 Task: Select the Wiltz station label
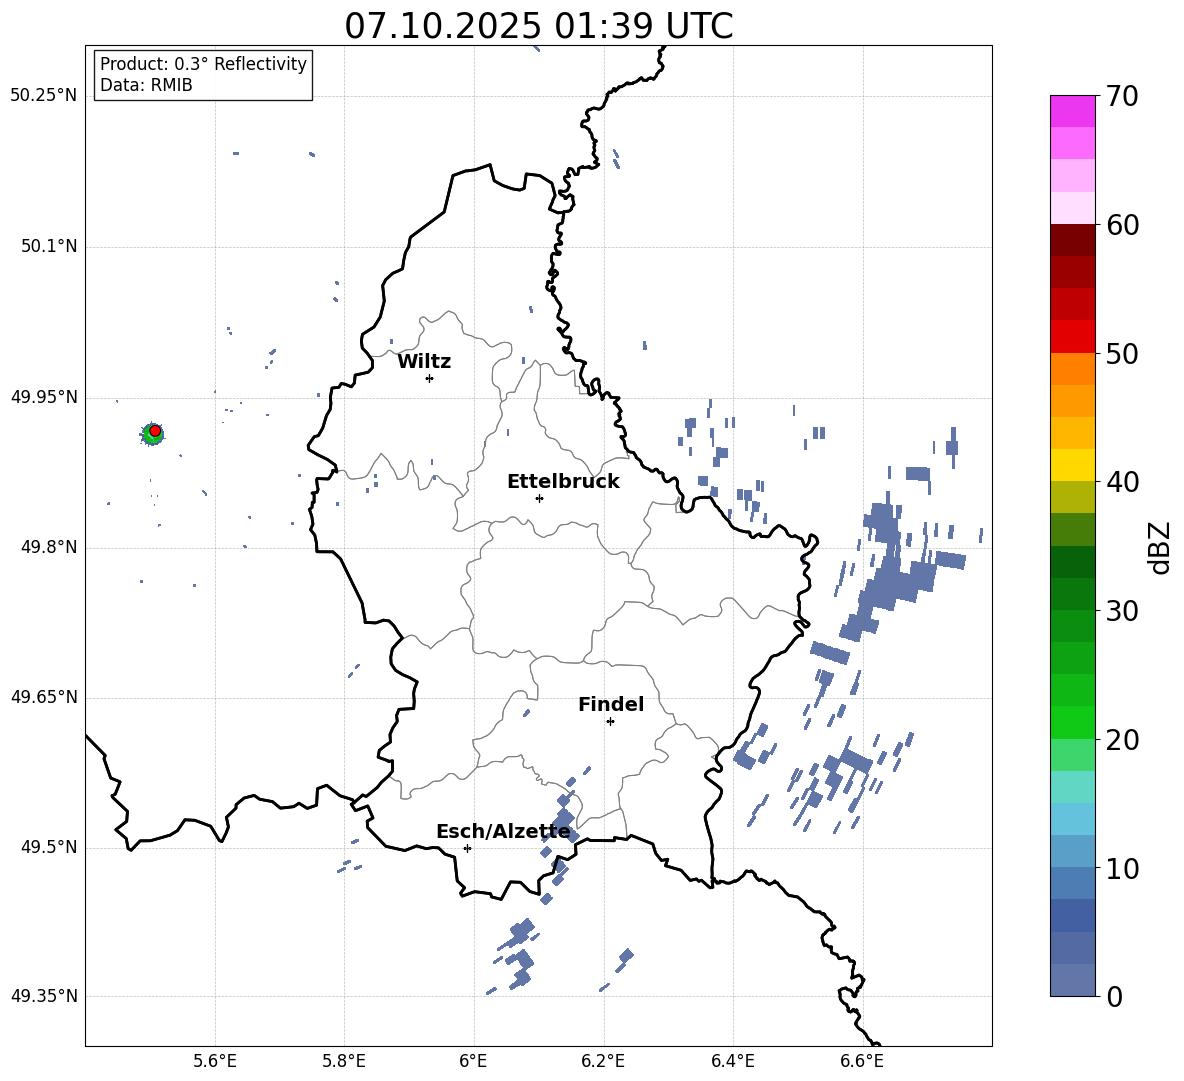pos(424,362)
